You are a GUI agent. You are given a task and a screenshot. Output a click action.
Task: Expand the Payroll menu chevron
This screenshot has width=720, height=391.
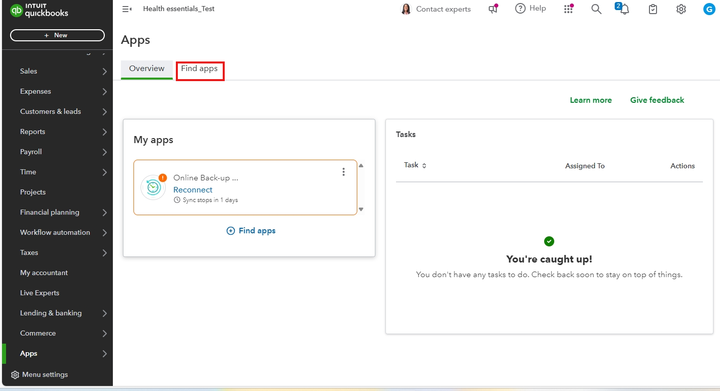(x=104, y=152)
